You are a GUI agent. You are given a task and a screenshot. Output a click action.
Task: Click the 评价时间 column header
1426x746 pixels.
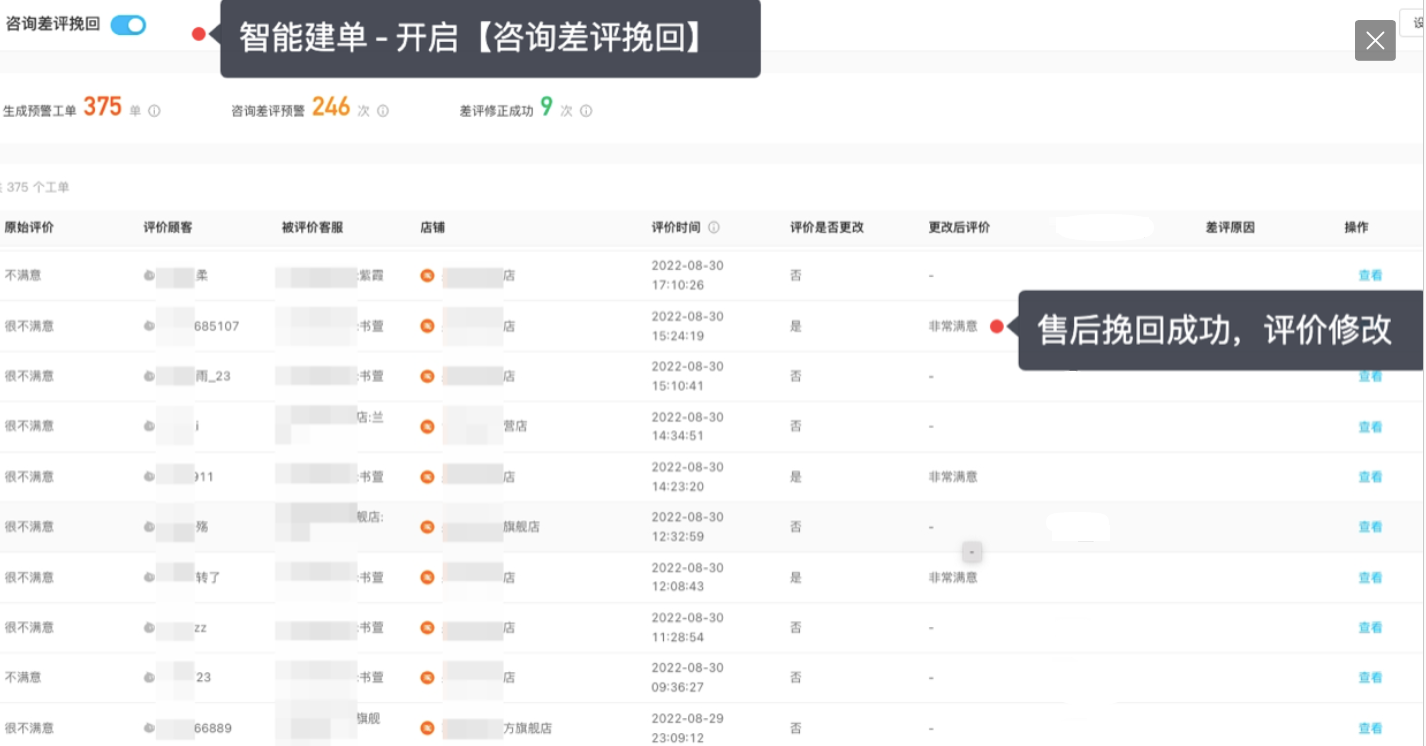677,228
